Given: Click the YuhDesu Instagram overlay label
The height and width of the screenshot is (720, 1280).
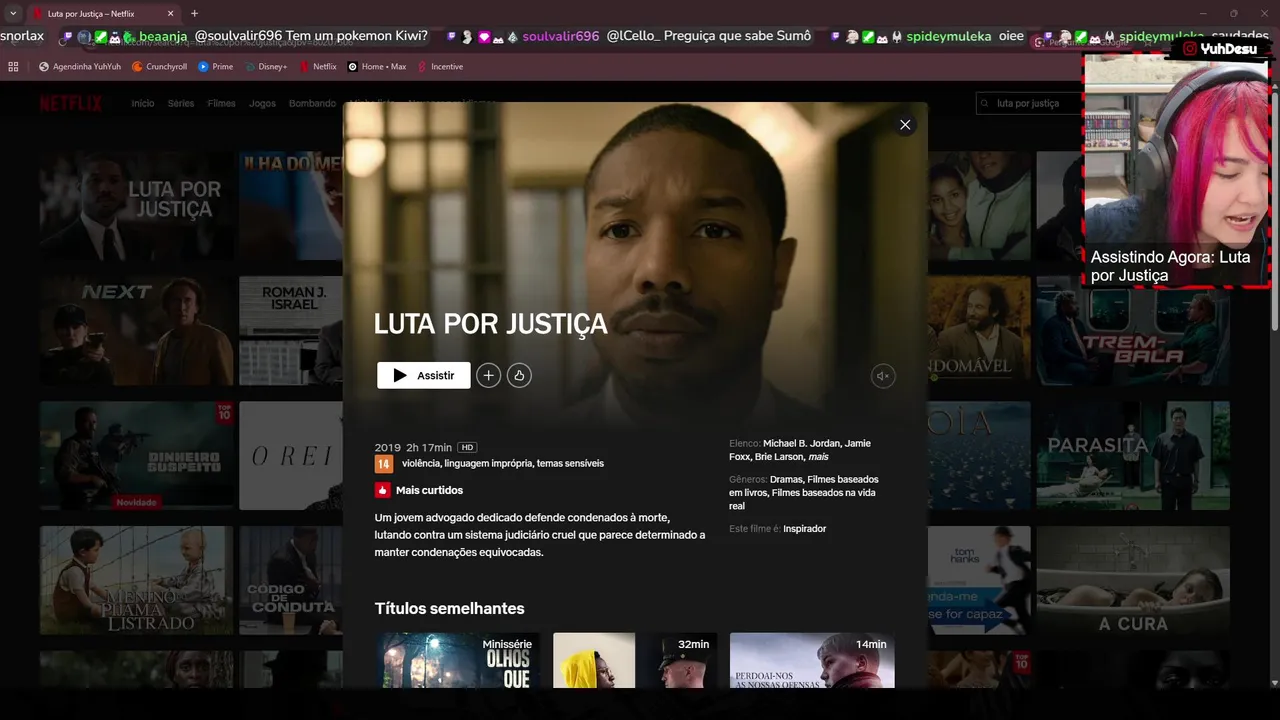Looking at the screenshot, I should (1219, 48).
